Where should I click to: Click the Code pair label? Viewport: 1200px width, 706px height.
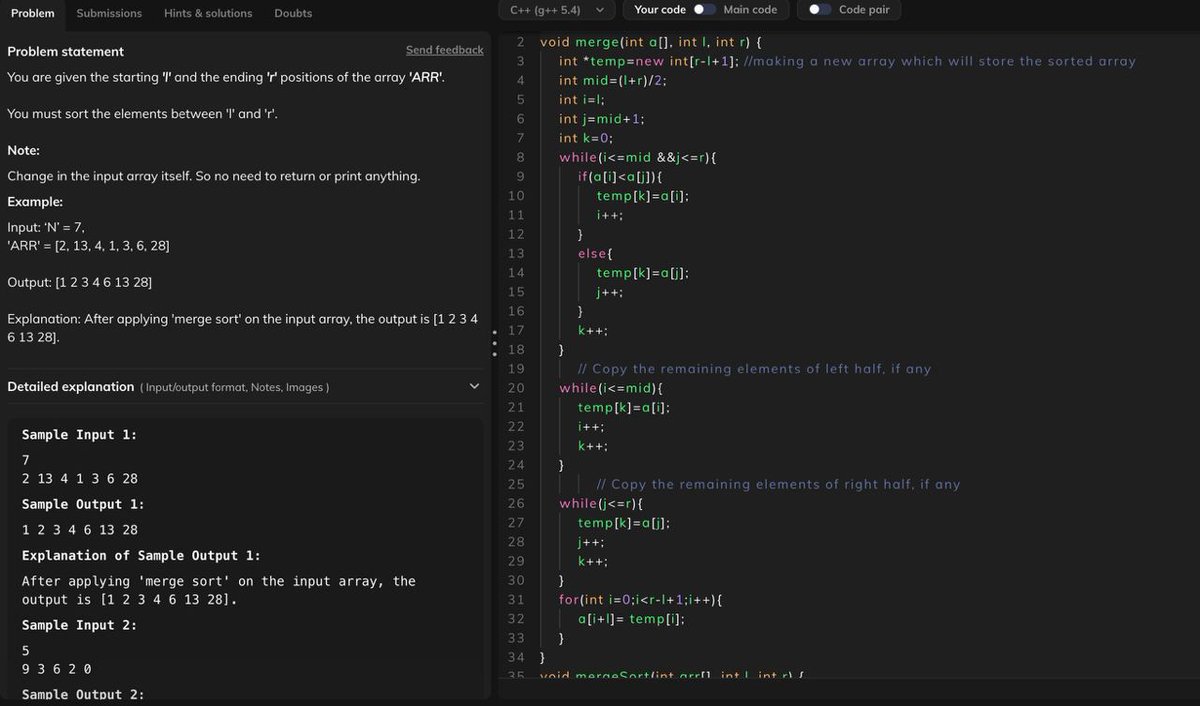(x=864, y=10)
